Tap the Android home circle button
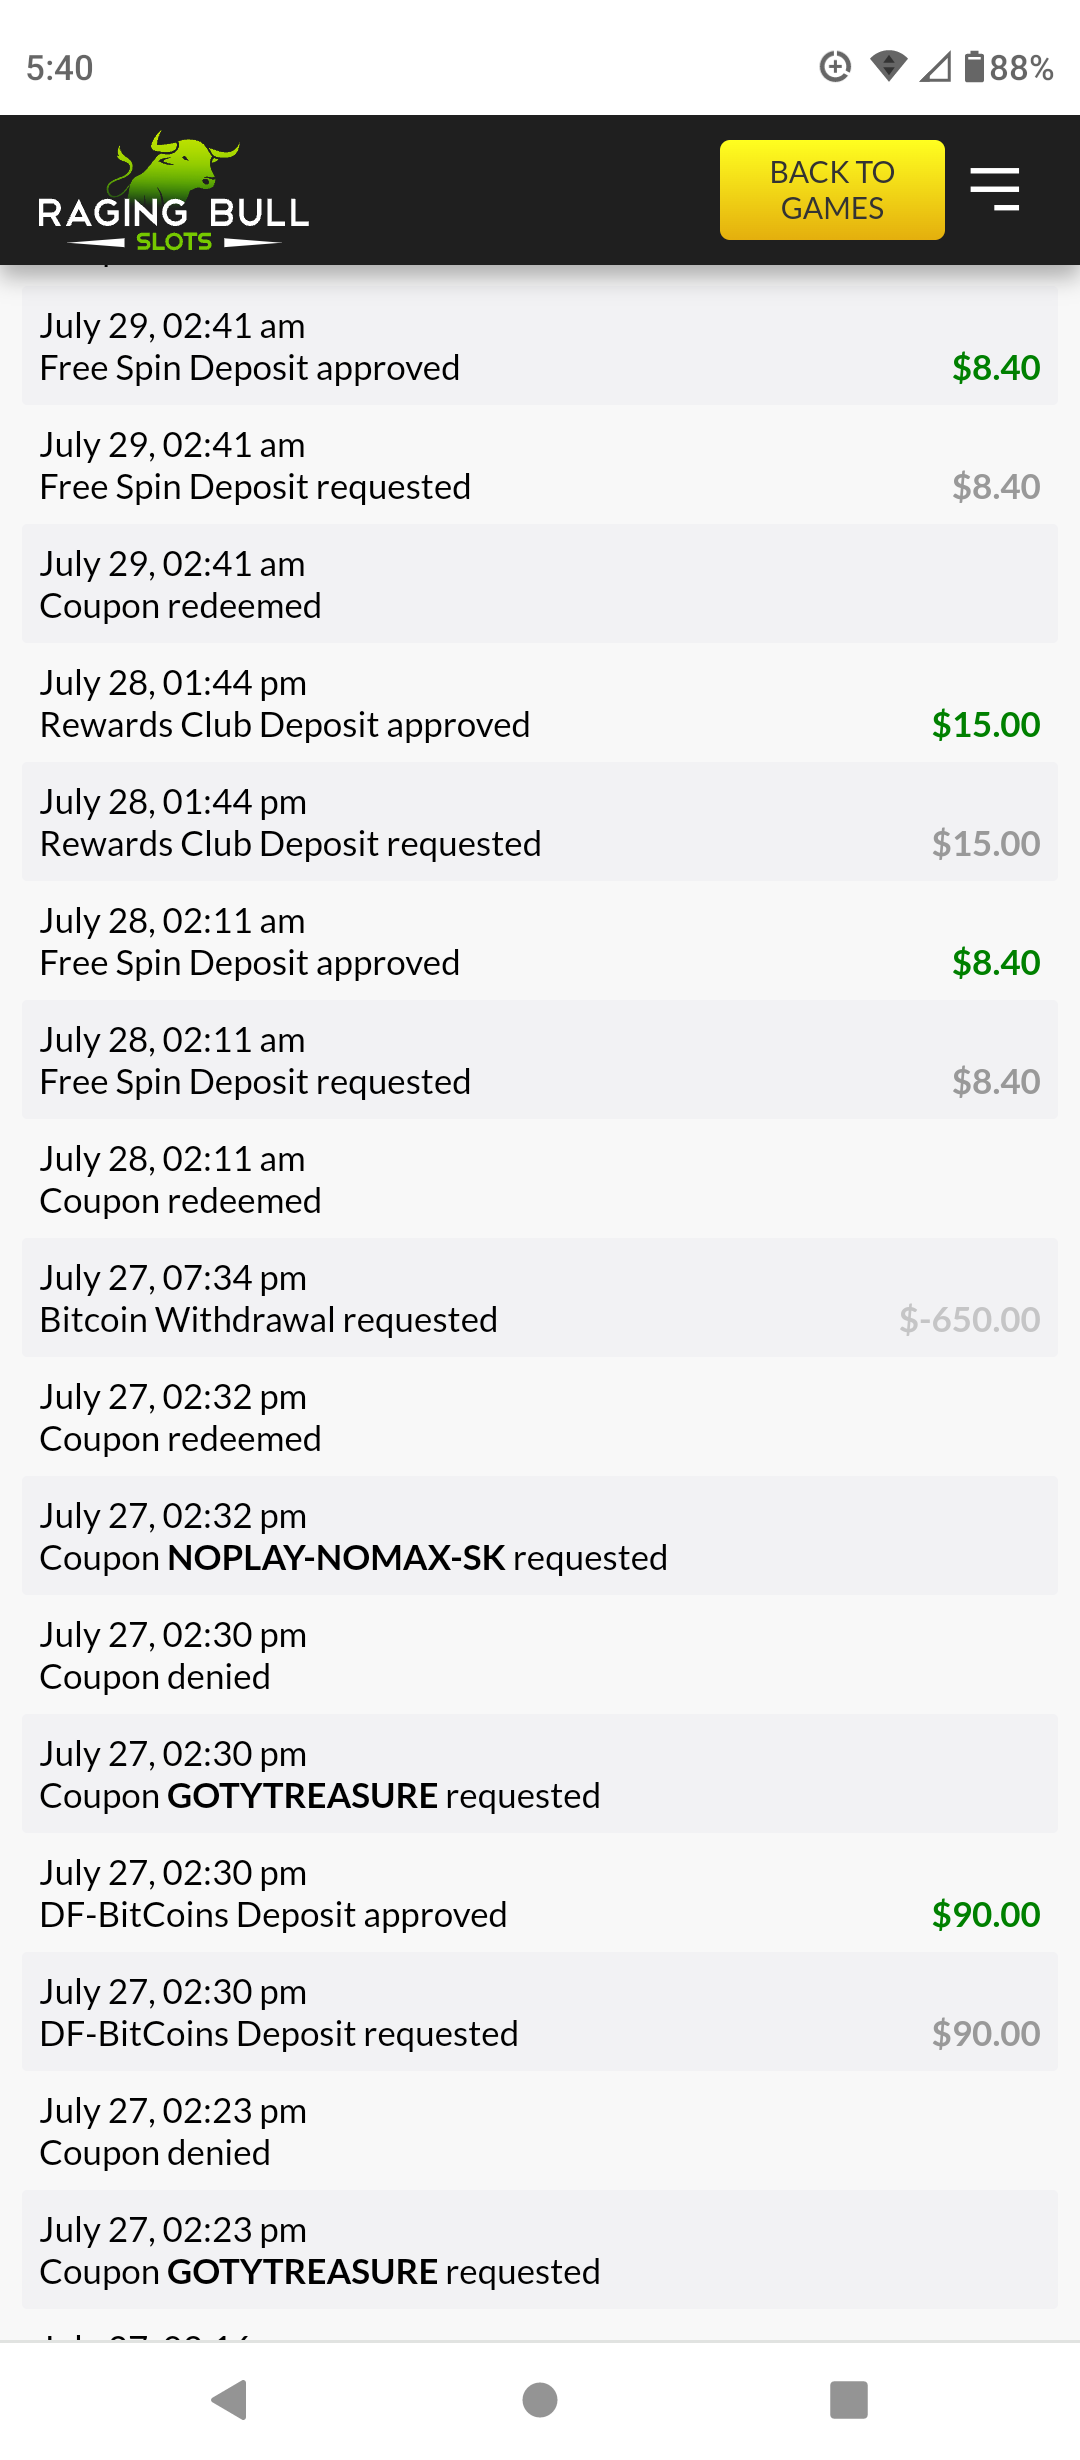This screenshot has width=1080, height=2460. click(540, 2399)
